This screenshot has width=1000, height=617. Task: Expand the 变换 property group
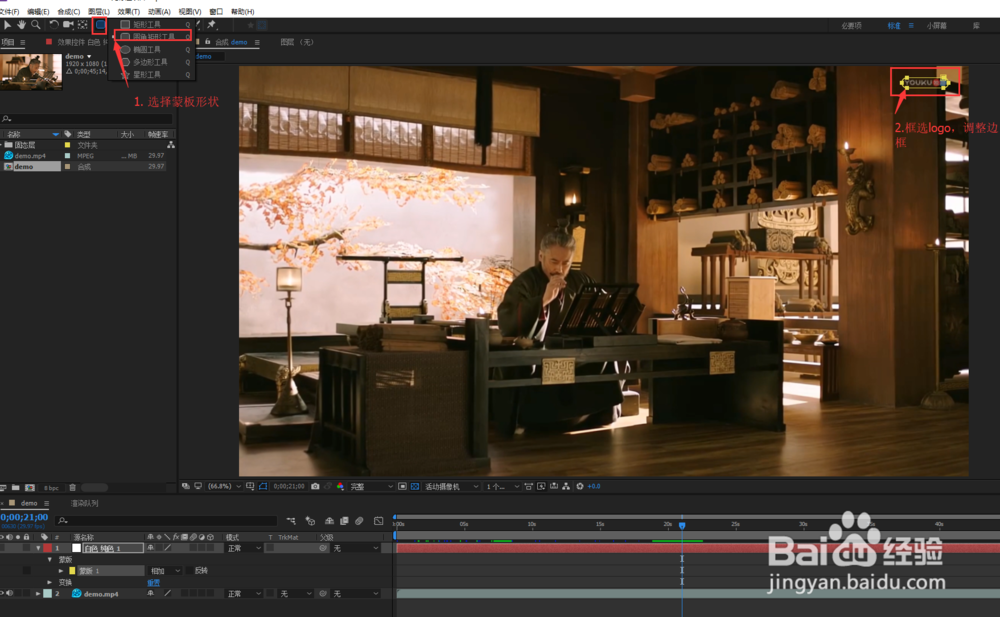click(50, 582)
